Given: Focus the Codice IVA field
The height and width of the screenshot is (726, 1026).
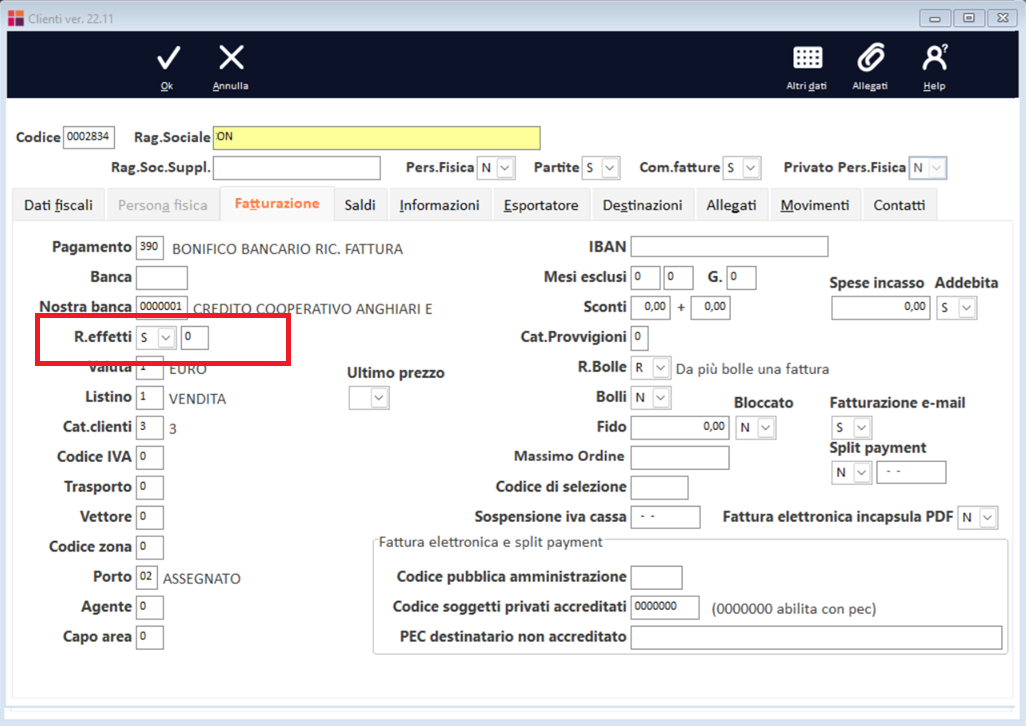Looking at the screenshot, I should tap(150, 457).
